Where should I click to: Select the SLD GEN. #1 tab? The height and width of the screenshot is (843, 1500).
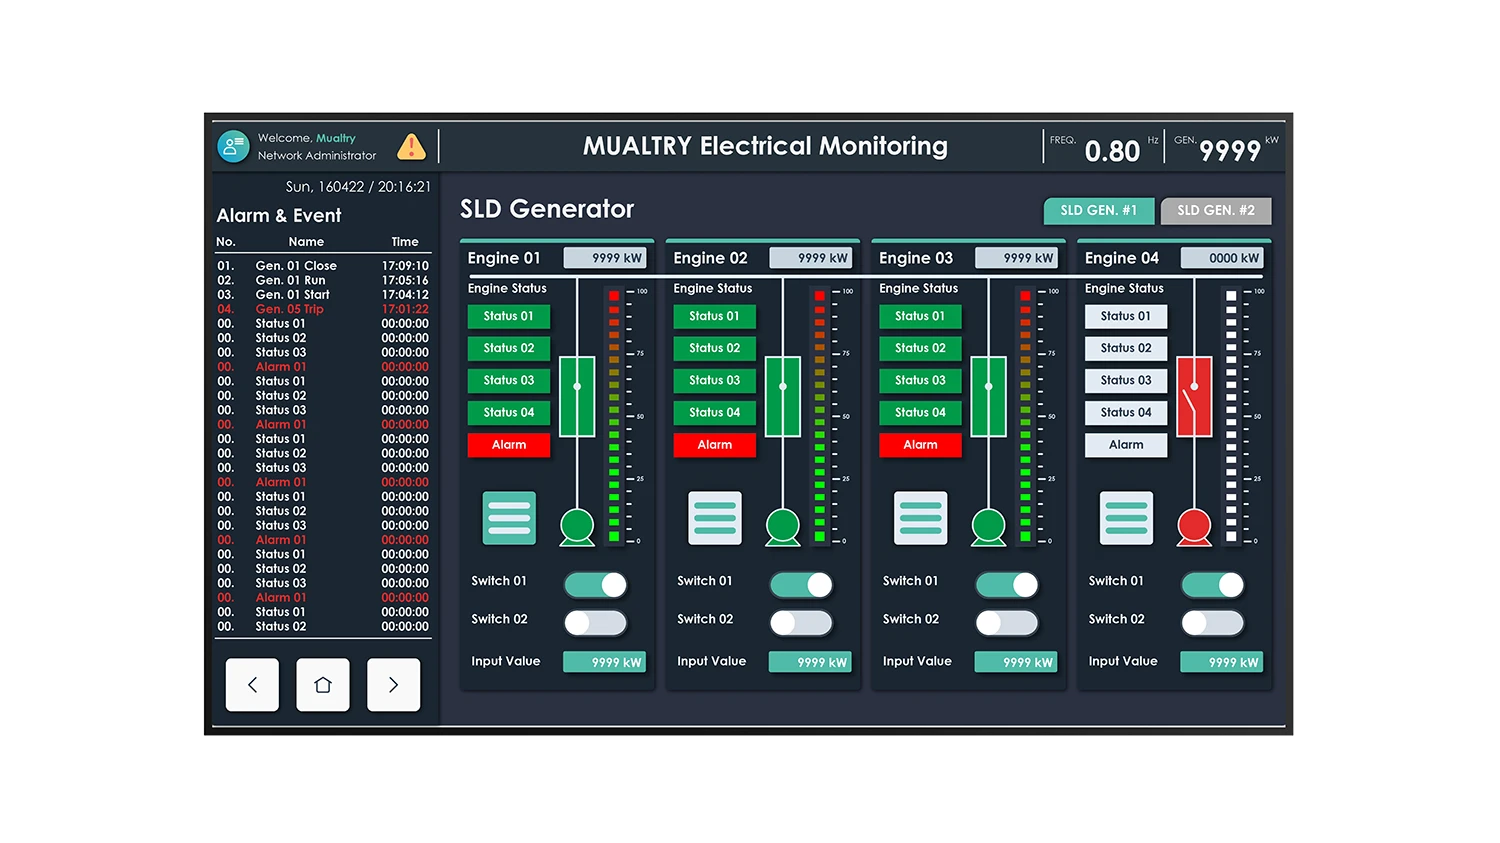pyautogui.click(x=1098, y=211)
